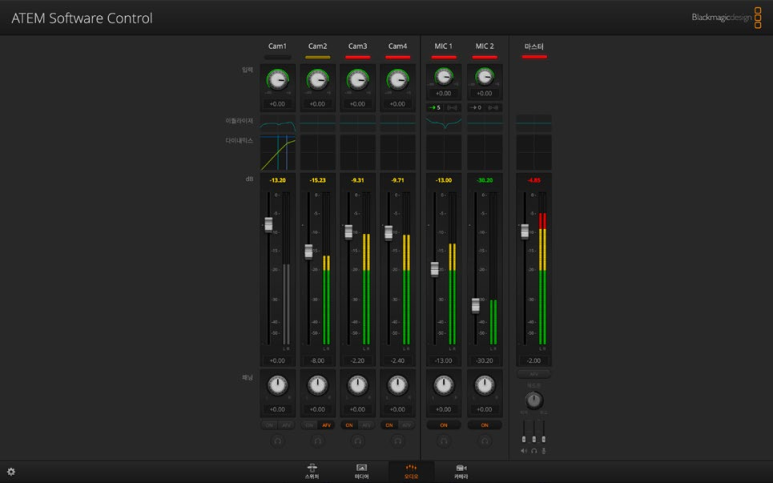Viewport: 773px width, 483px height.
Task: Enable AFV on Cam3
Action: (x=366, y=425)
